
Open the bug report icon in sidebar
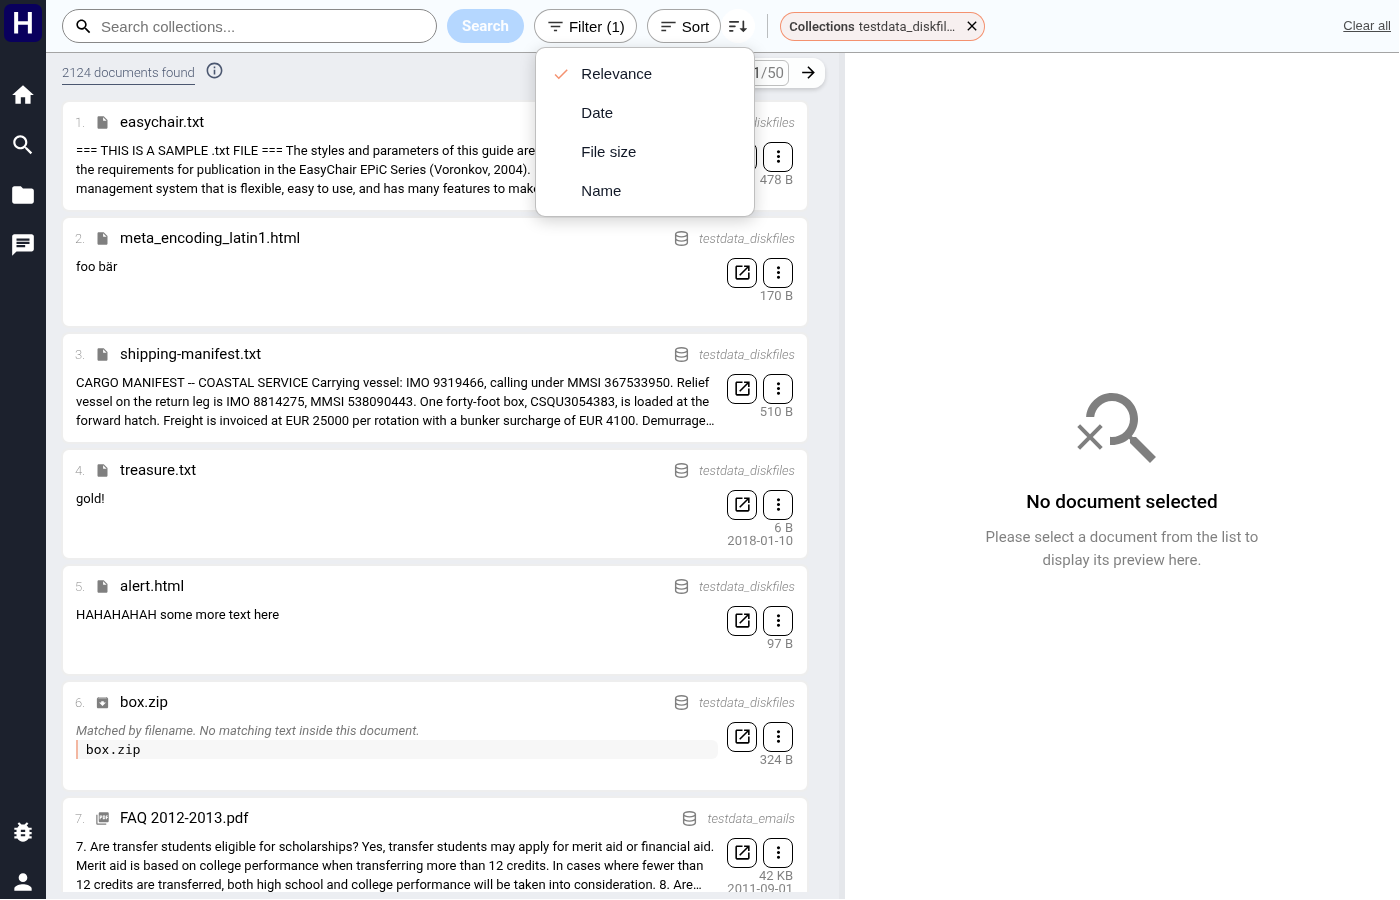(23, 832)
